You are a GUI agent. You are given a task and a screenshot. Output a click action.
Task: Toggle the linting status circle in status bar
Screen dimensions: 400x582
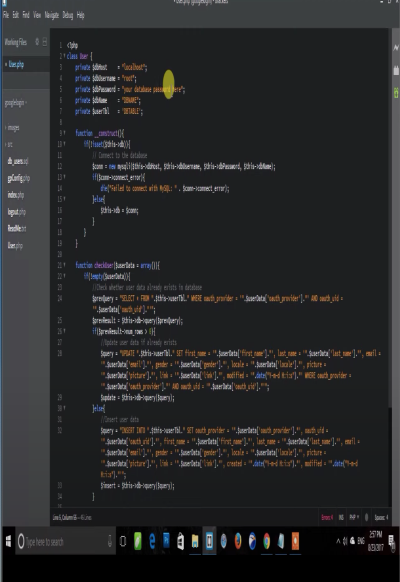click(x=367, y=517)
